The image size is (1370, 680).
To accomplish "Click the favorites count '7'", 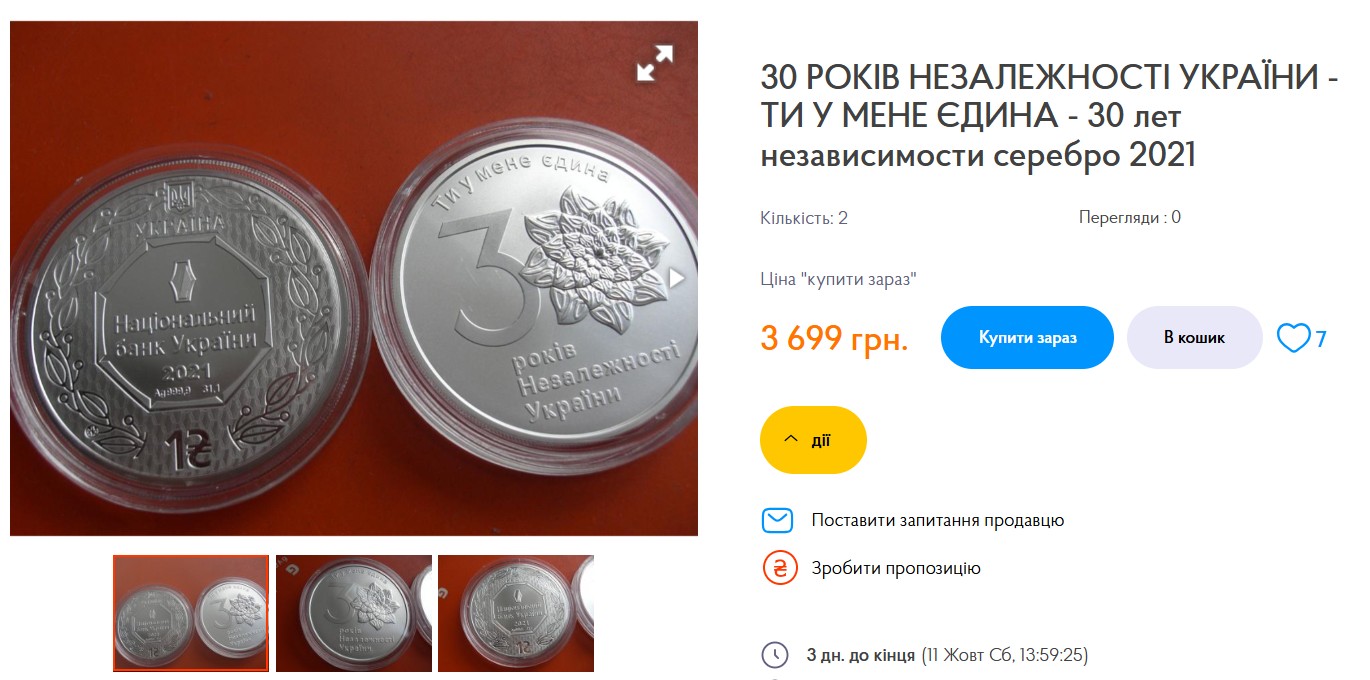I will coord(1321,339).
